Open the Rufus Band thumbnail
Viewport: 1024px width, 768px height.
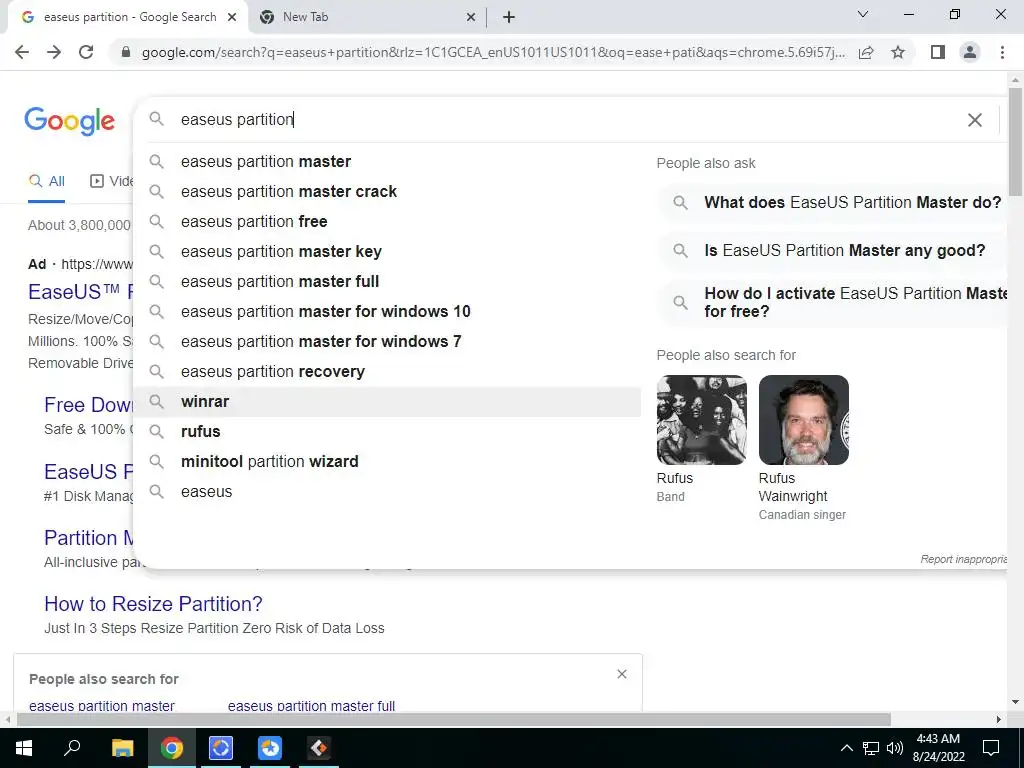pyautogui.click(x=701, y=420)
